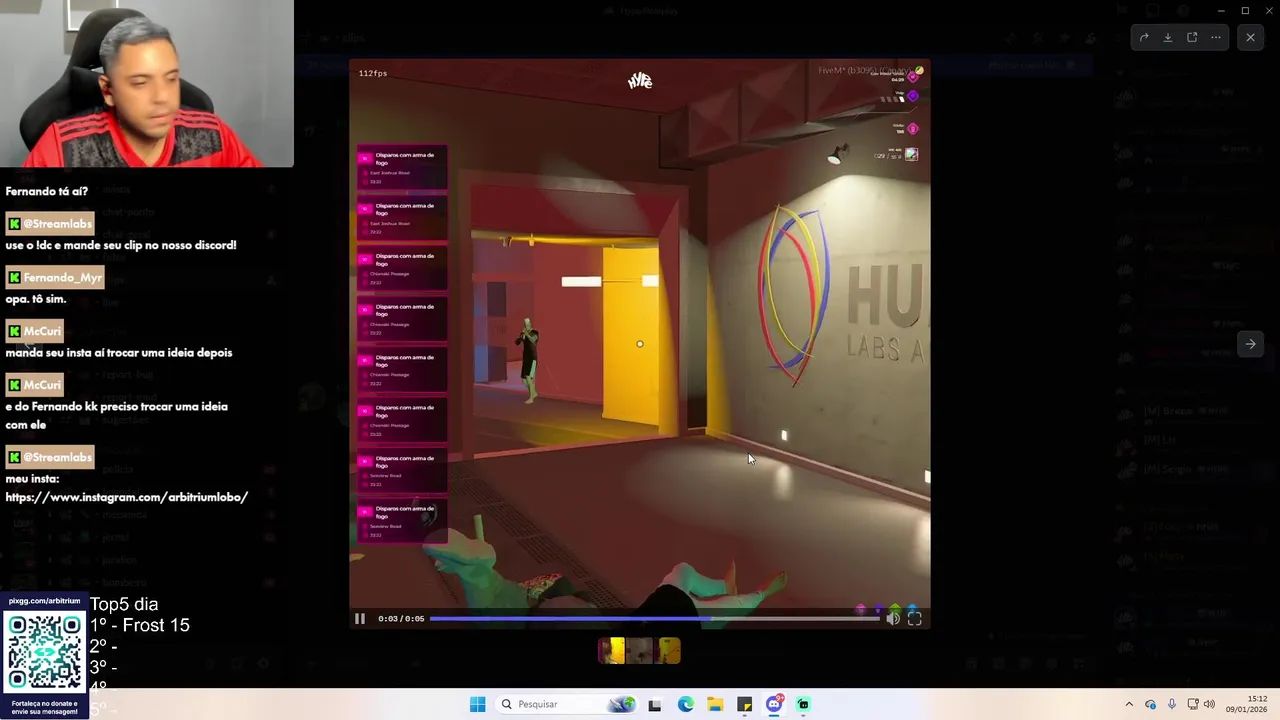This screenshot has height=720, width=1280.
Task: Open Task View on the taskbar
Action: pos(655,704)
